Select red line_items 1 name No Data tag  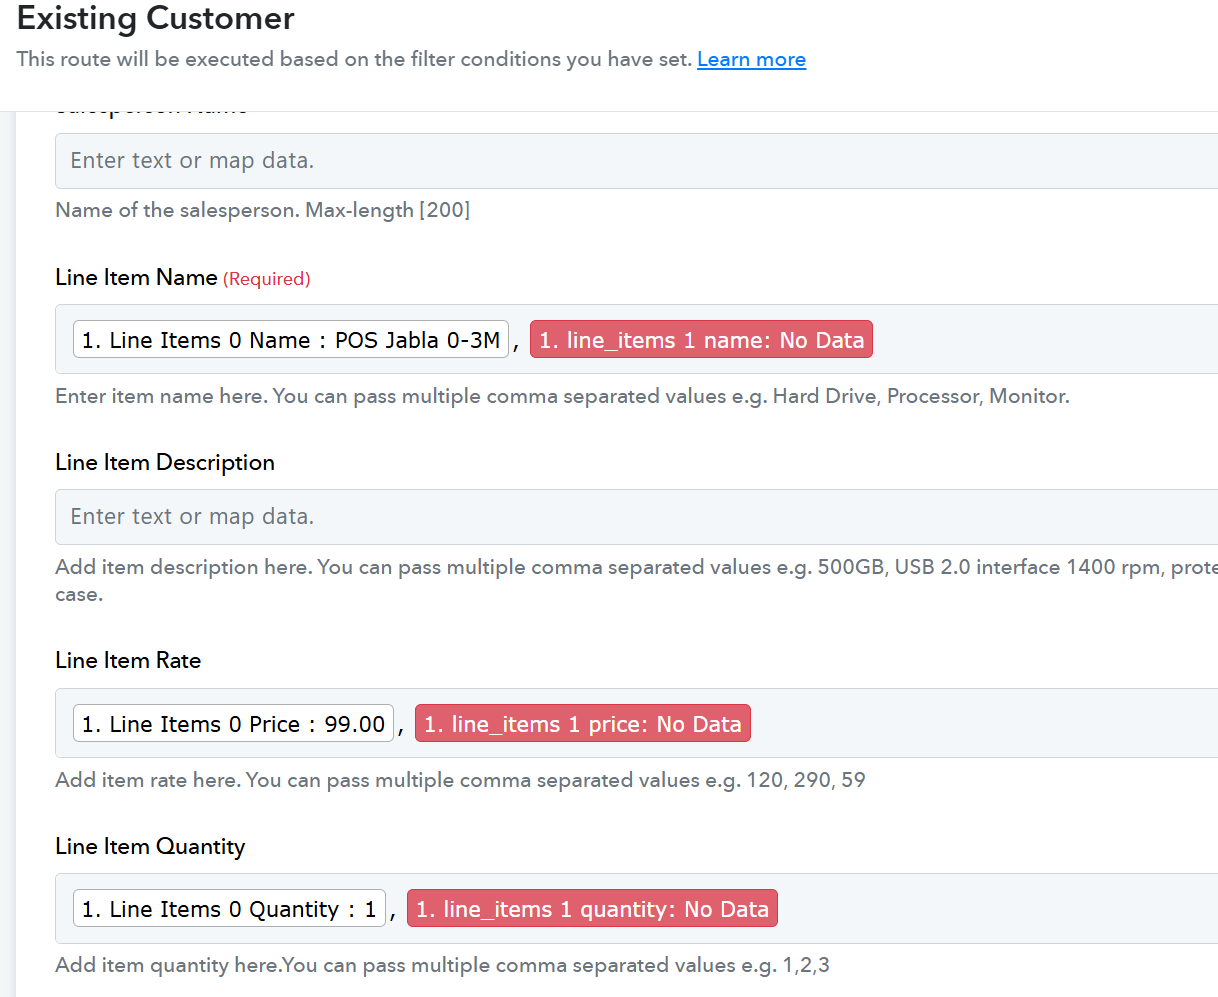tap(701, 340)
